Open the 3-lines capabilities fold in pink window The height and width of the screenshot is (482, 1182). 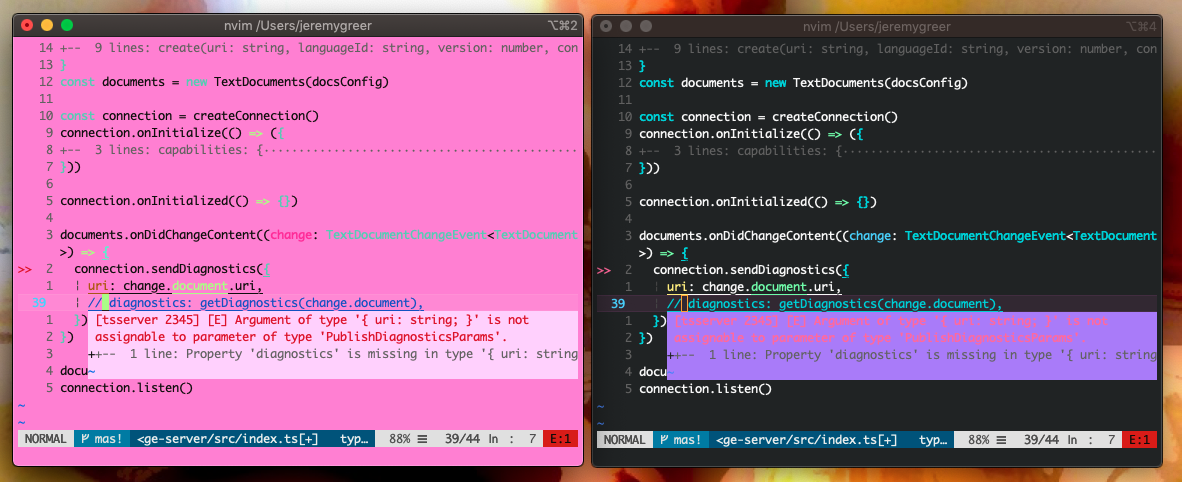click(319, 150)
